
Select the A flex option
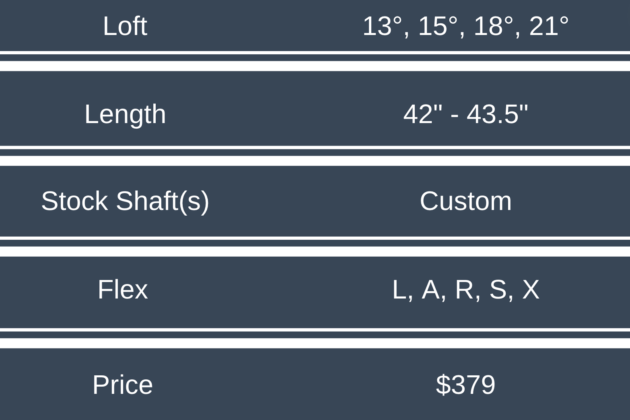coord(432,290)
